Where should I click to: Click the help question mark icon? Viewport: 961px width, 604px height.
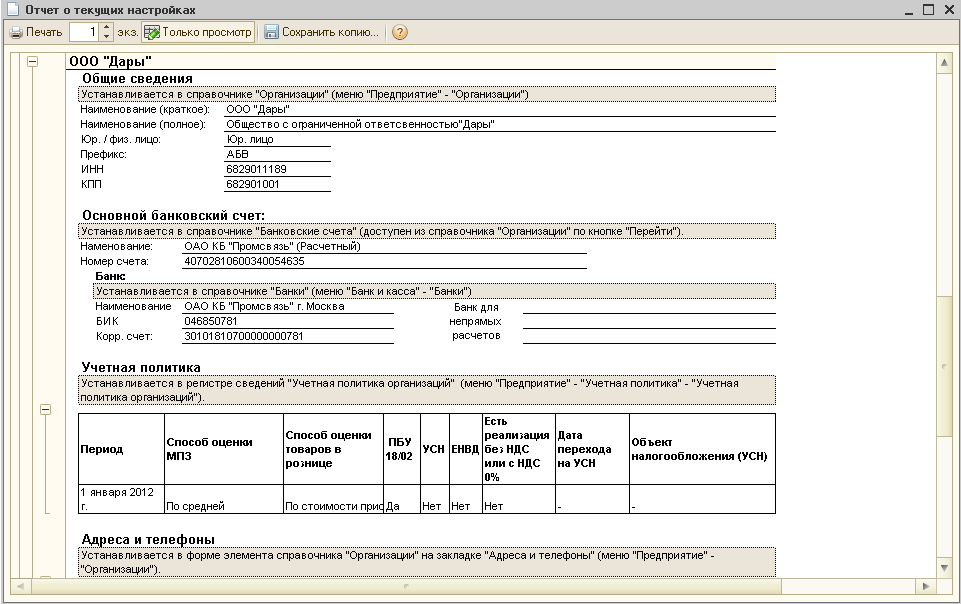point(400,32)
